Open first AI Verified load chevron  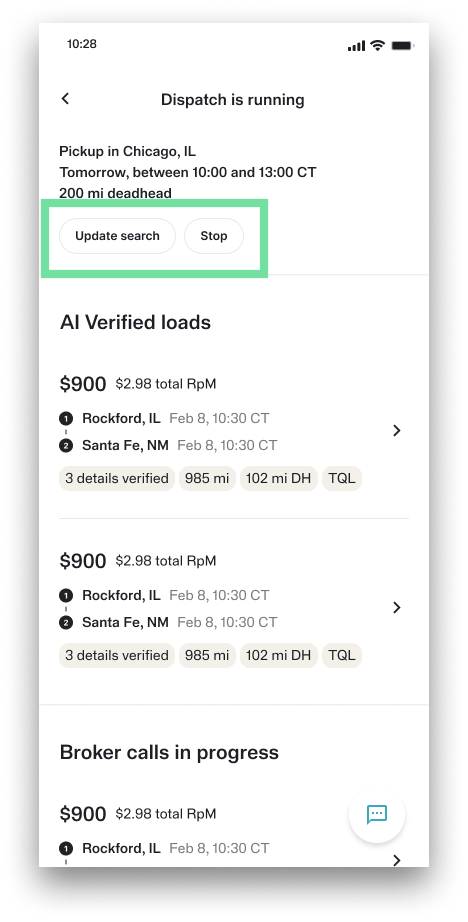397,430
